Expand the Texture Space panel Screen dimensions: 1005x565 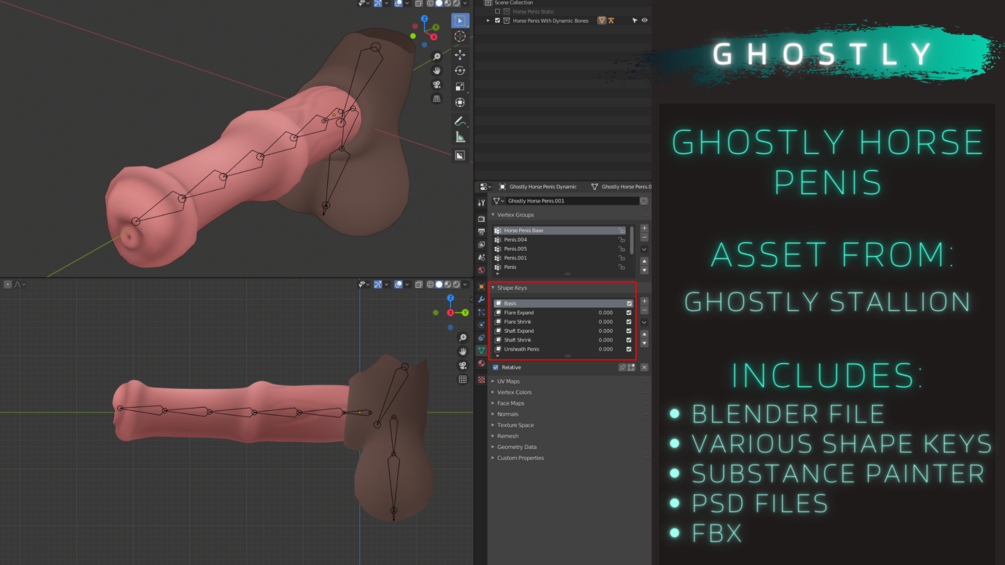(493, 425)
